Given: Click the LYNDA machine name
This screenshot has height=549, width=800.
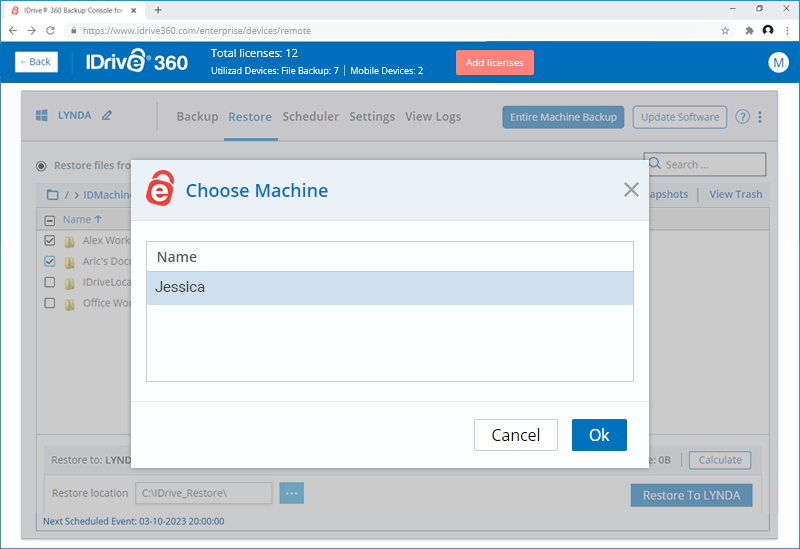Looking at the screenshot, I should [x=74, y=115].
